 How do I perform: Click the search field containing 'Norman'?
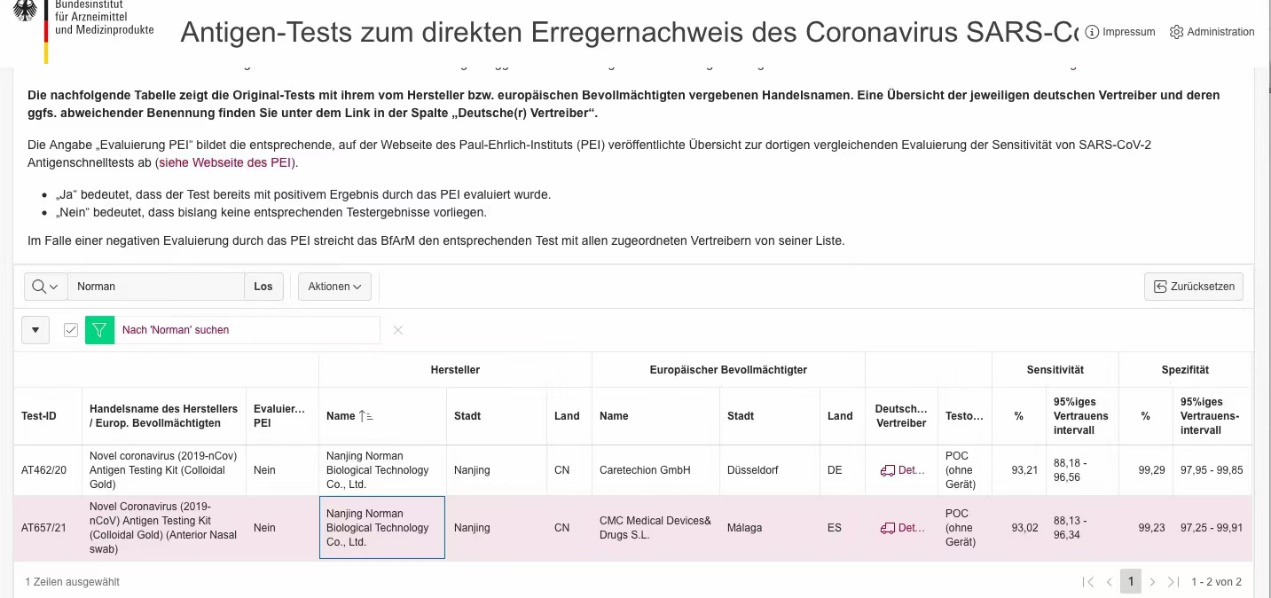point(155,286)
